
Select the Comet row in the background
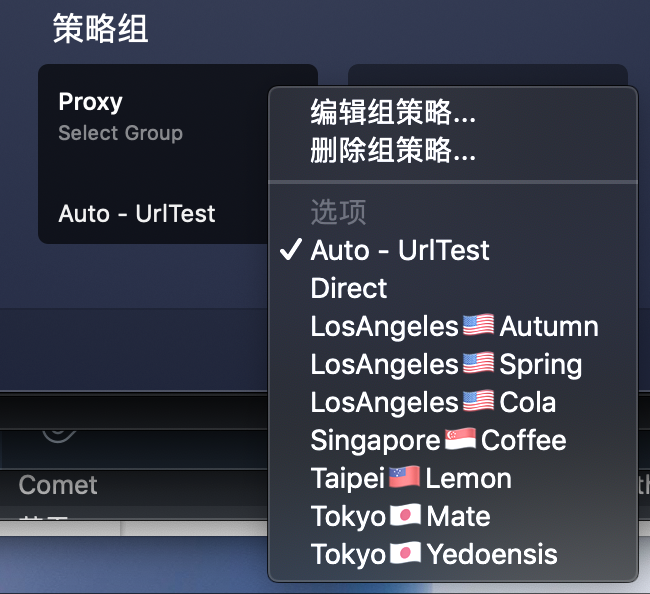(x=58, y=485)
